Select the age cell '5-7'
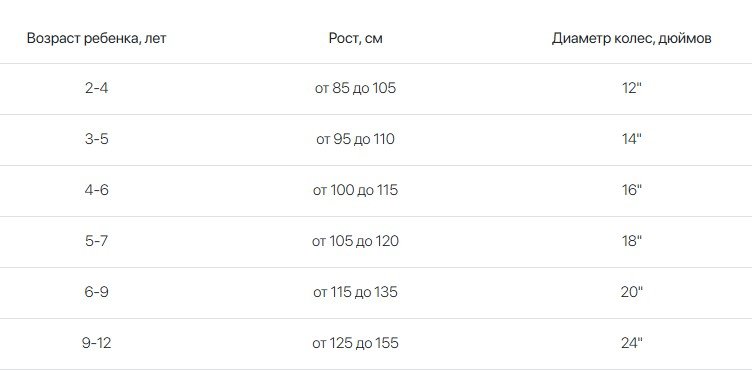Viewport: 752px width, 370px height. (96, 241)
